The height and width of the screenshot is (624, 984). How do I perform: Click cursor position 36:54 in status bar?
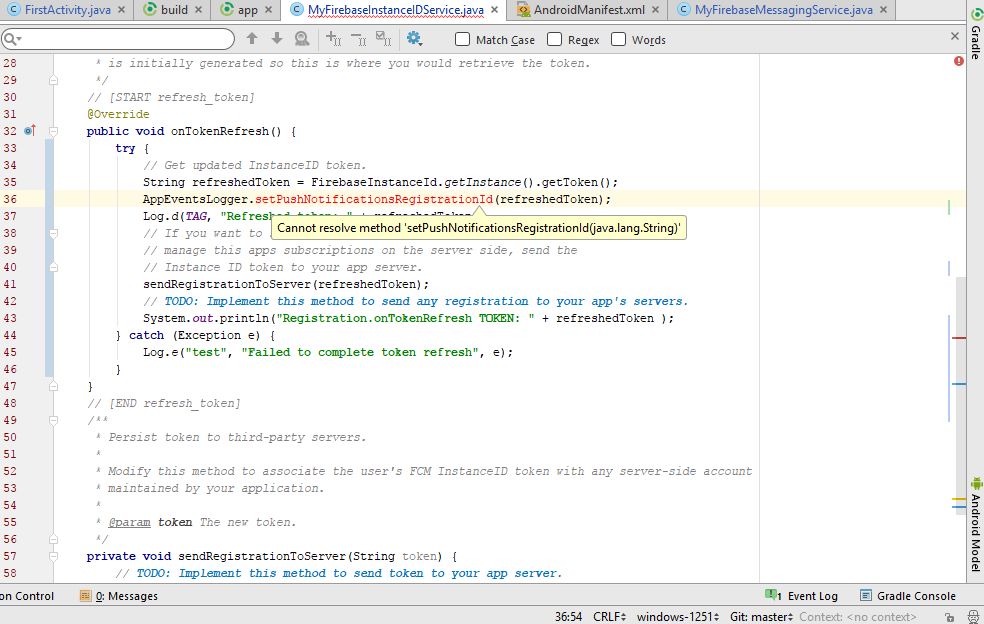568,616
